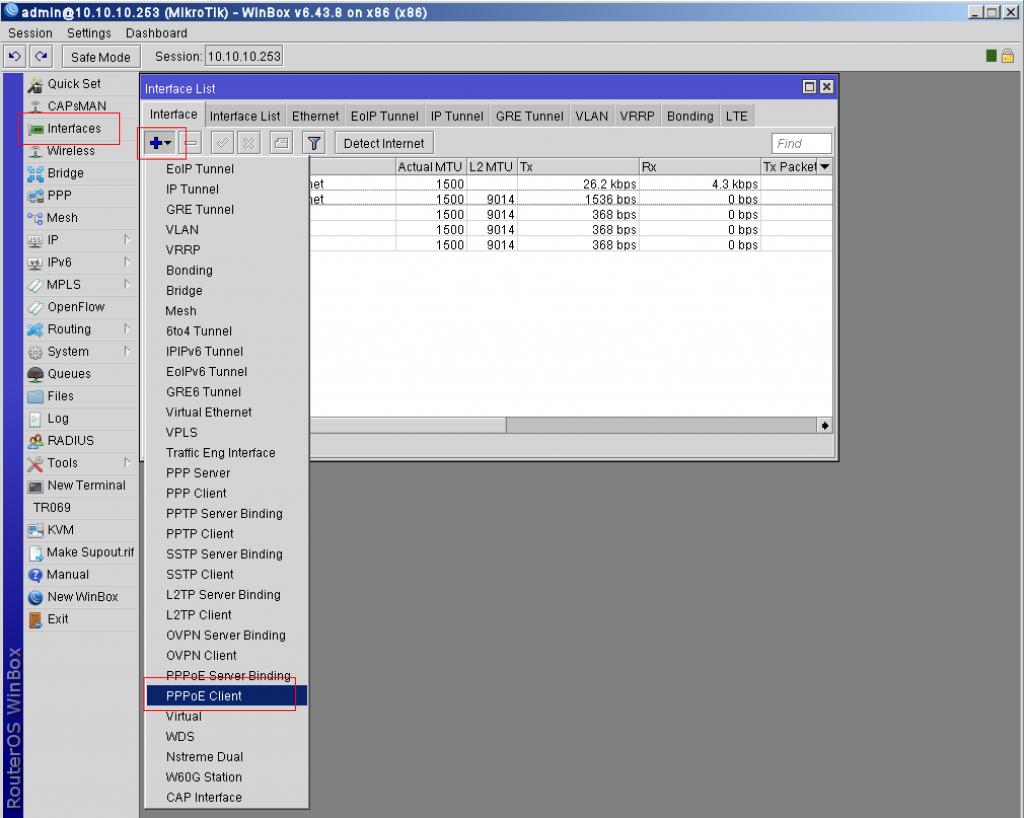1024x818 pixels.
Task: Switch to the Interface List tab
Action: click(x=245, y=116)
